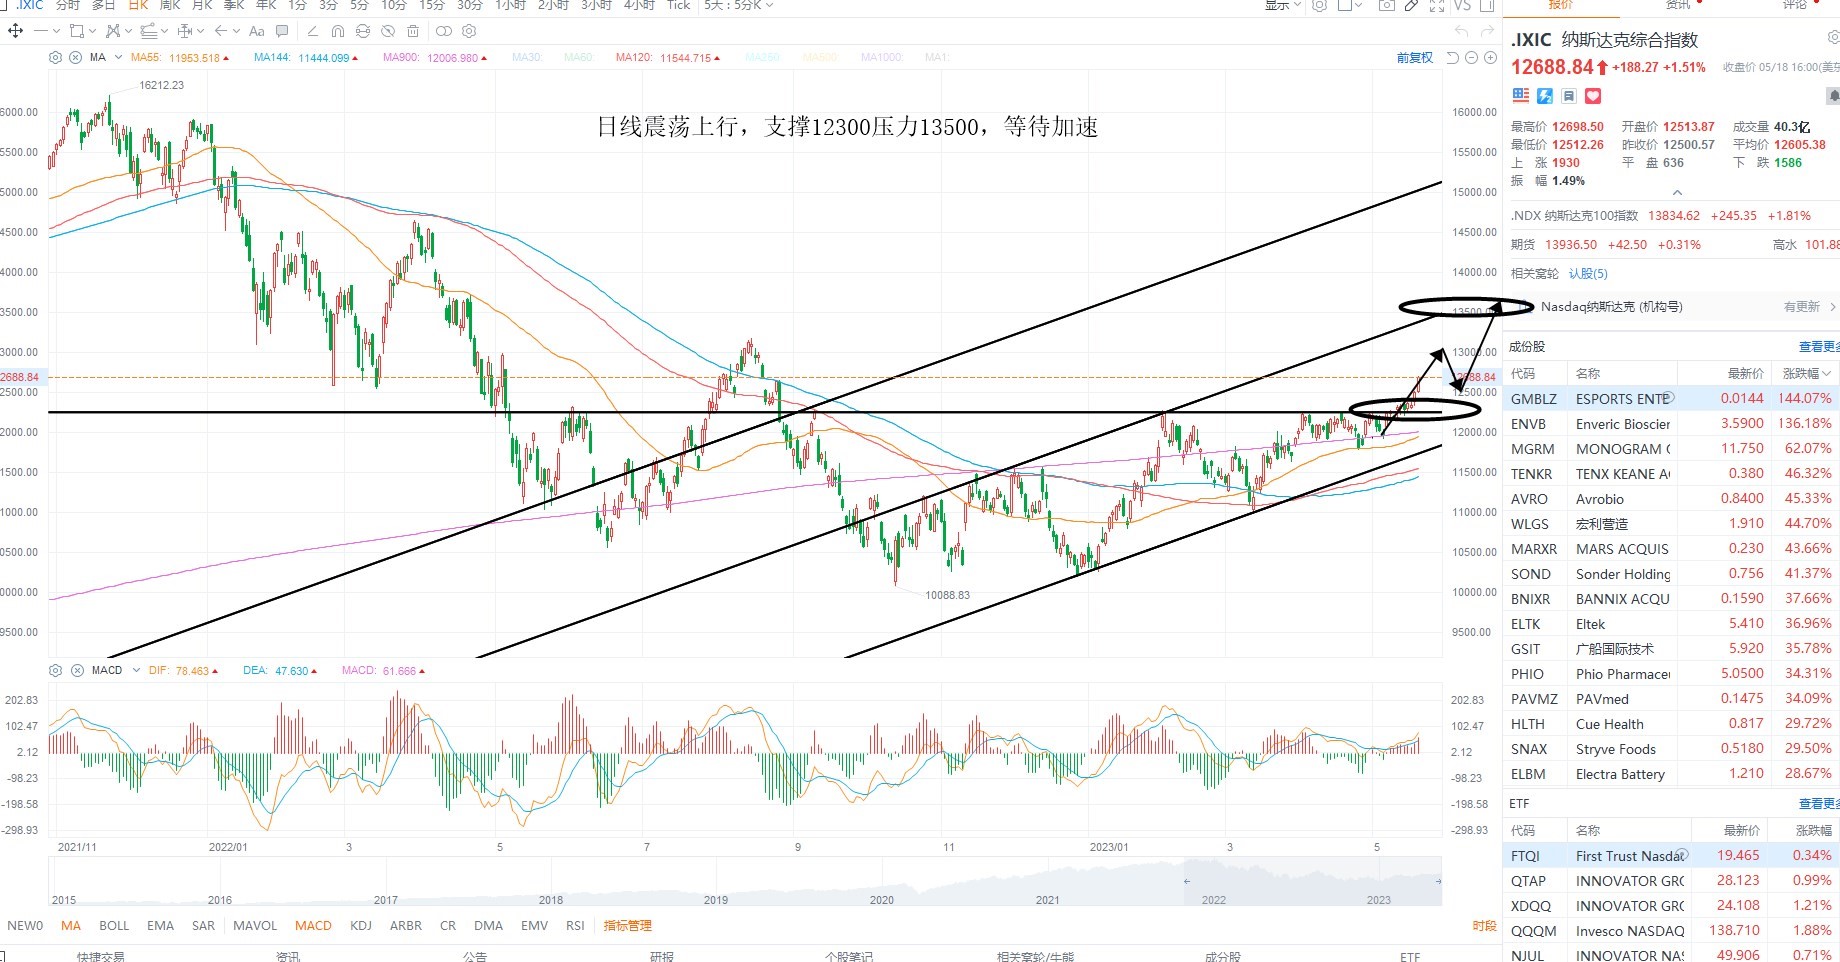Select the Aa text drawing tool
The width and height of the screenshot is (1840, 962).
257,31
